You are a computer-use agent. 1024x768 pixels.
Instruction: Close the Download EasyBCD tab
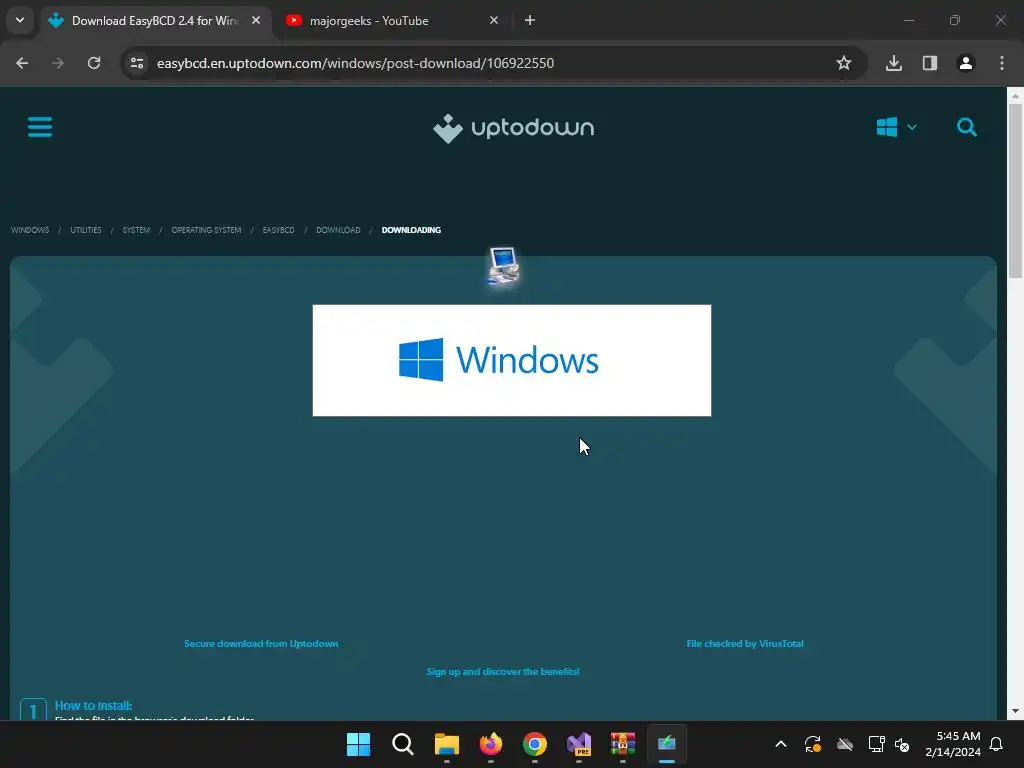coord(256,20)
